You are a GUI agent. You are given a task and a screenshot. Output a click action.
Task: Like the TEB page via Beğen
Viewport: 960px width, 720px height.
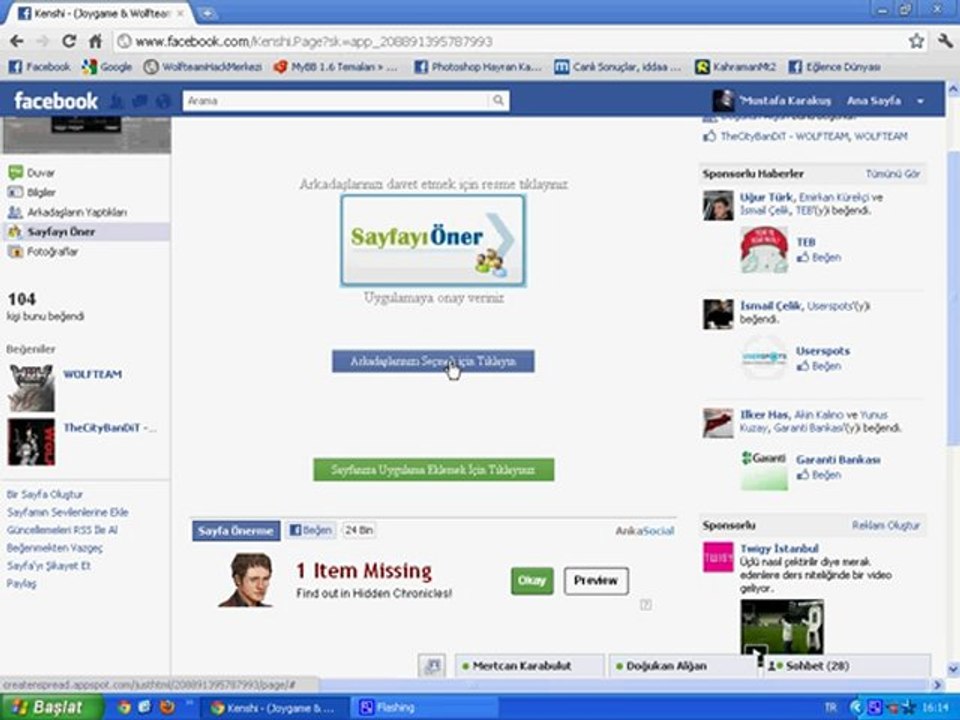(x=819, y=257)
